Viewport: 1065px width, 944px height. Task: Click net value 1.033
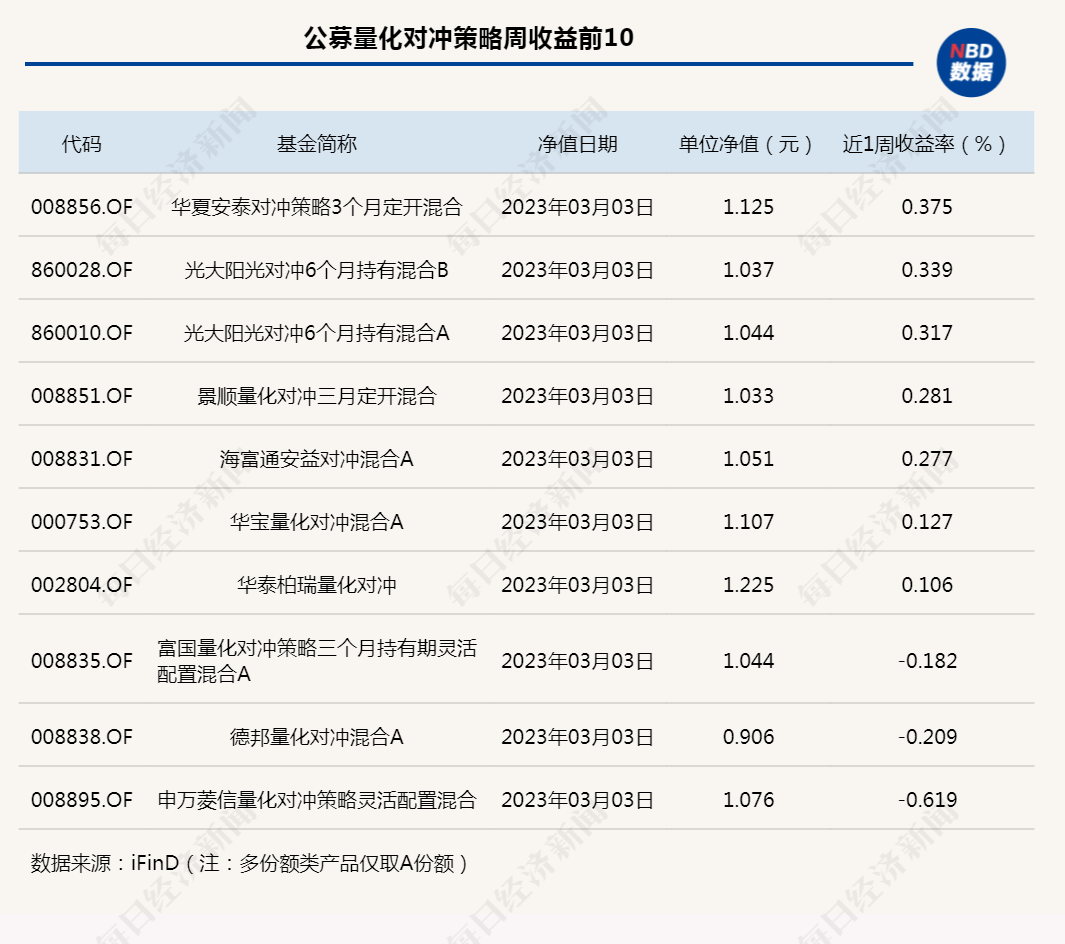(748, 396)
